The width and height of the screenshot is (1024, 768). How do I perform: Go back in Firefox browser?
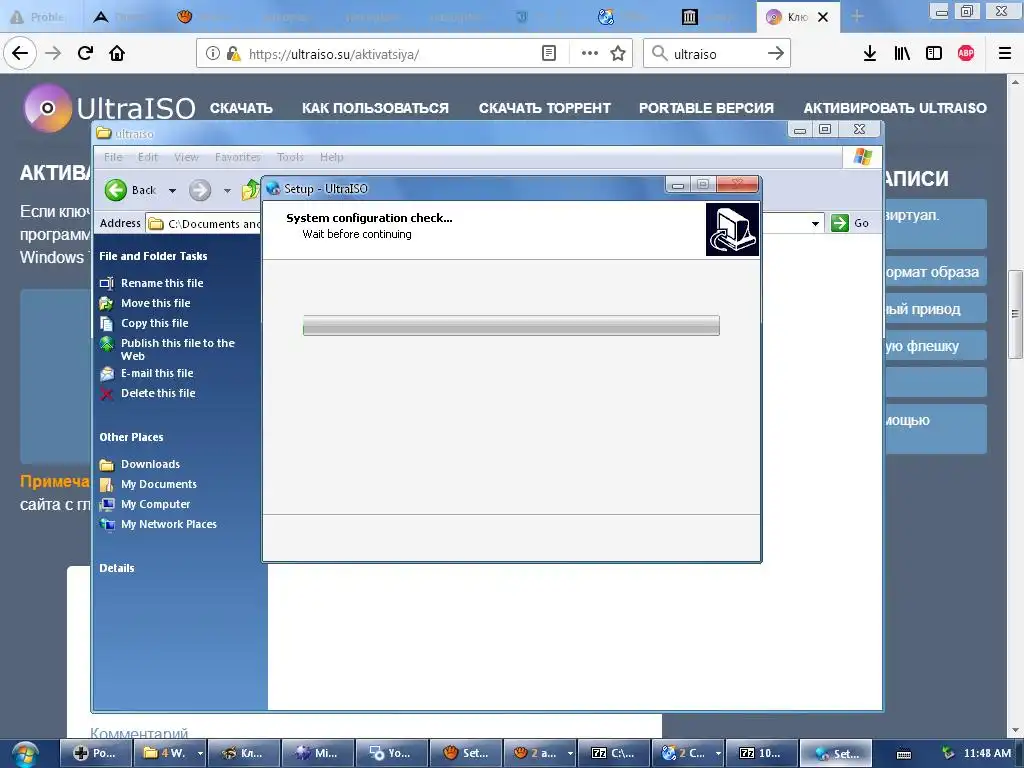click(20, 53)
